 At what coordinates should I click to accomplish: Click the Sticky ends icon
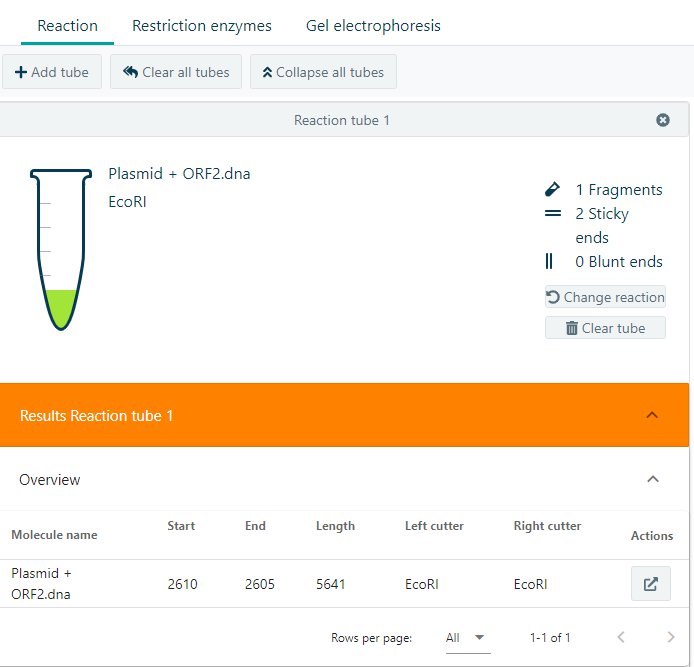tap(550, 214)
